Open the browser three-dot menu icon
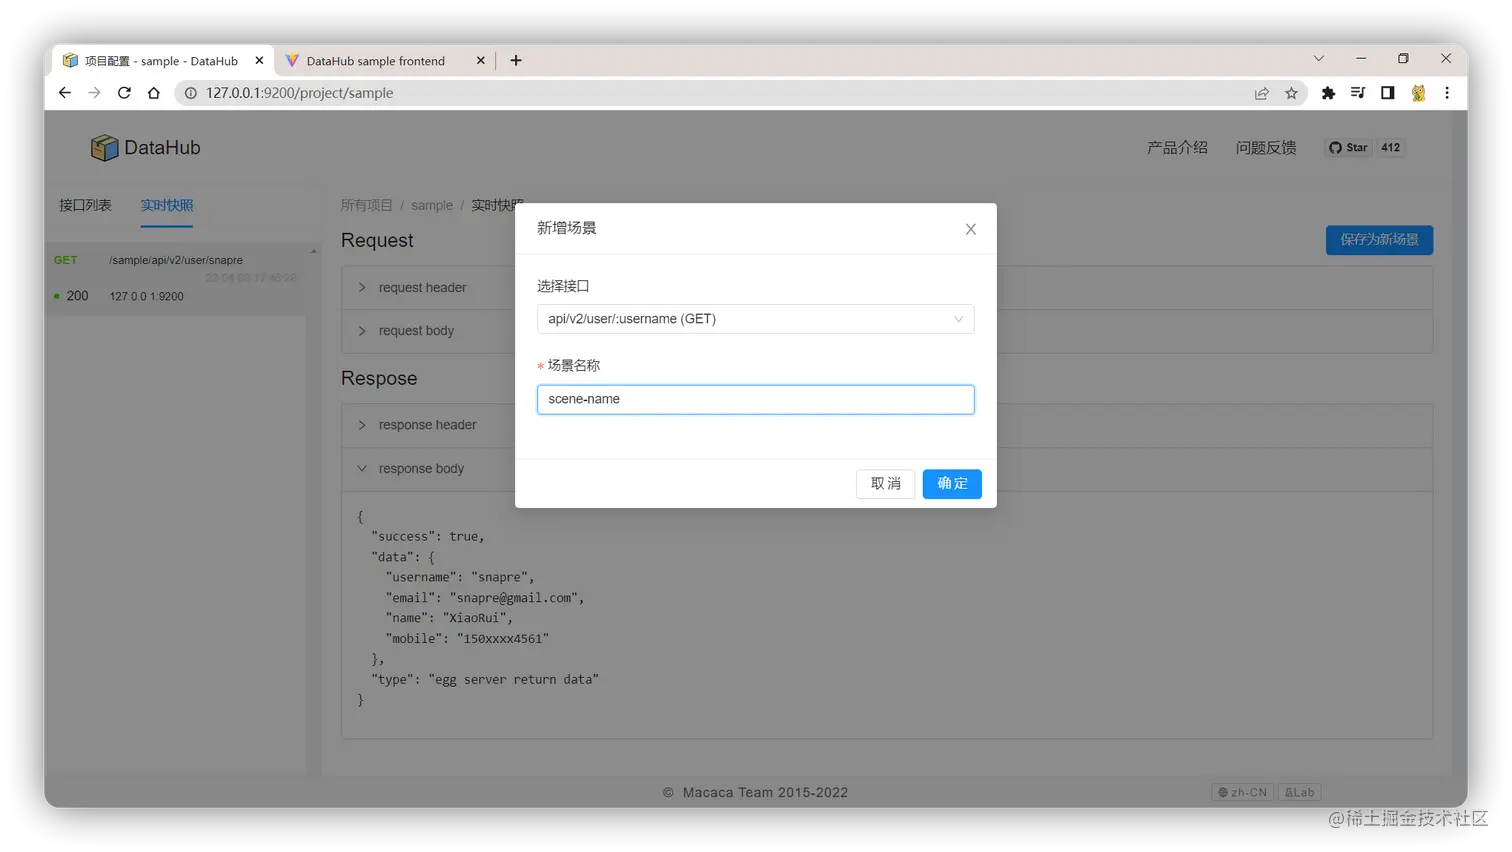Screen dimensions: 1512x852 (1447, 92)
